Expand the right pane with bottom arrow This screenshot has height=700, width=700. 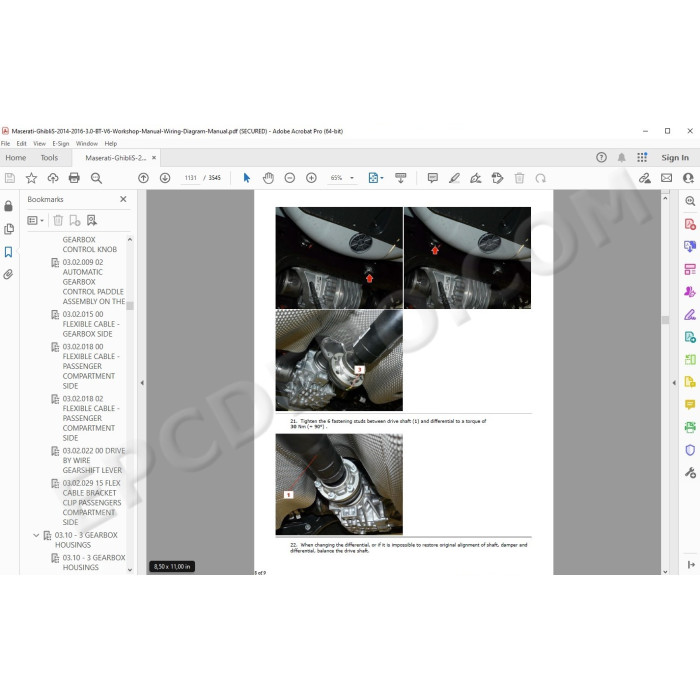[691, 565]
